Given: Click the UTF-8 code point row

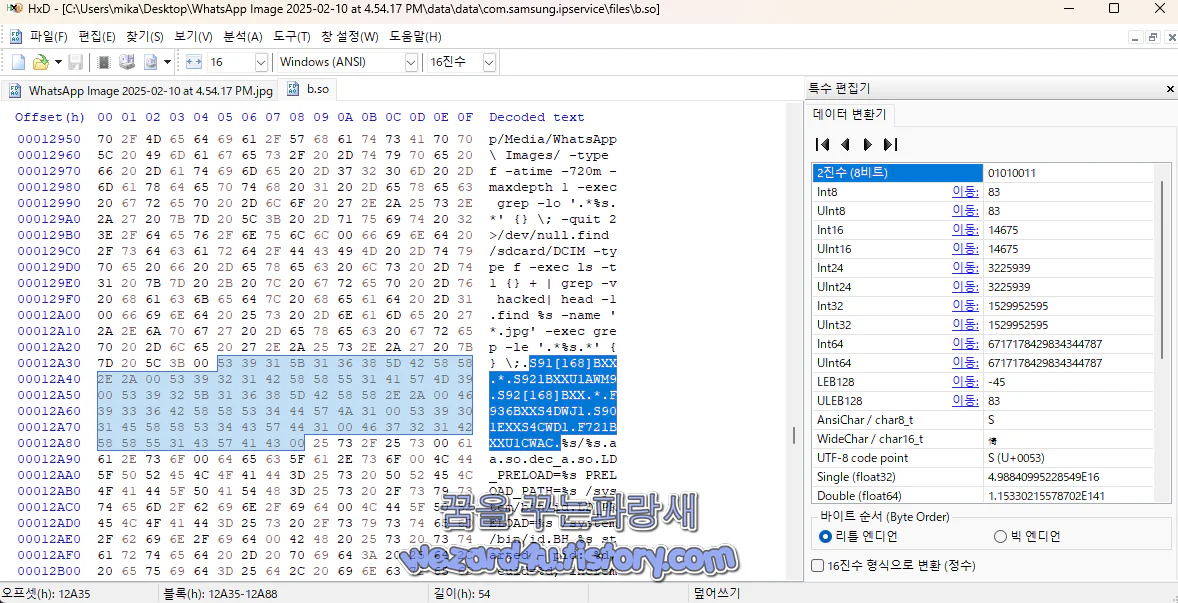Looking at the screenshot, I should click(x=984, y=458).
